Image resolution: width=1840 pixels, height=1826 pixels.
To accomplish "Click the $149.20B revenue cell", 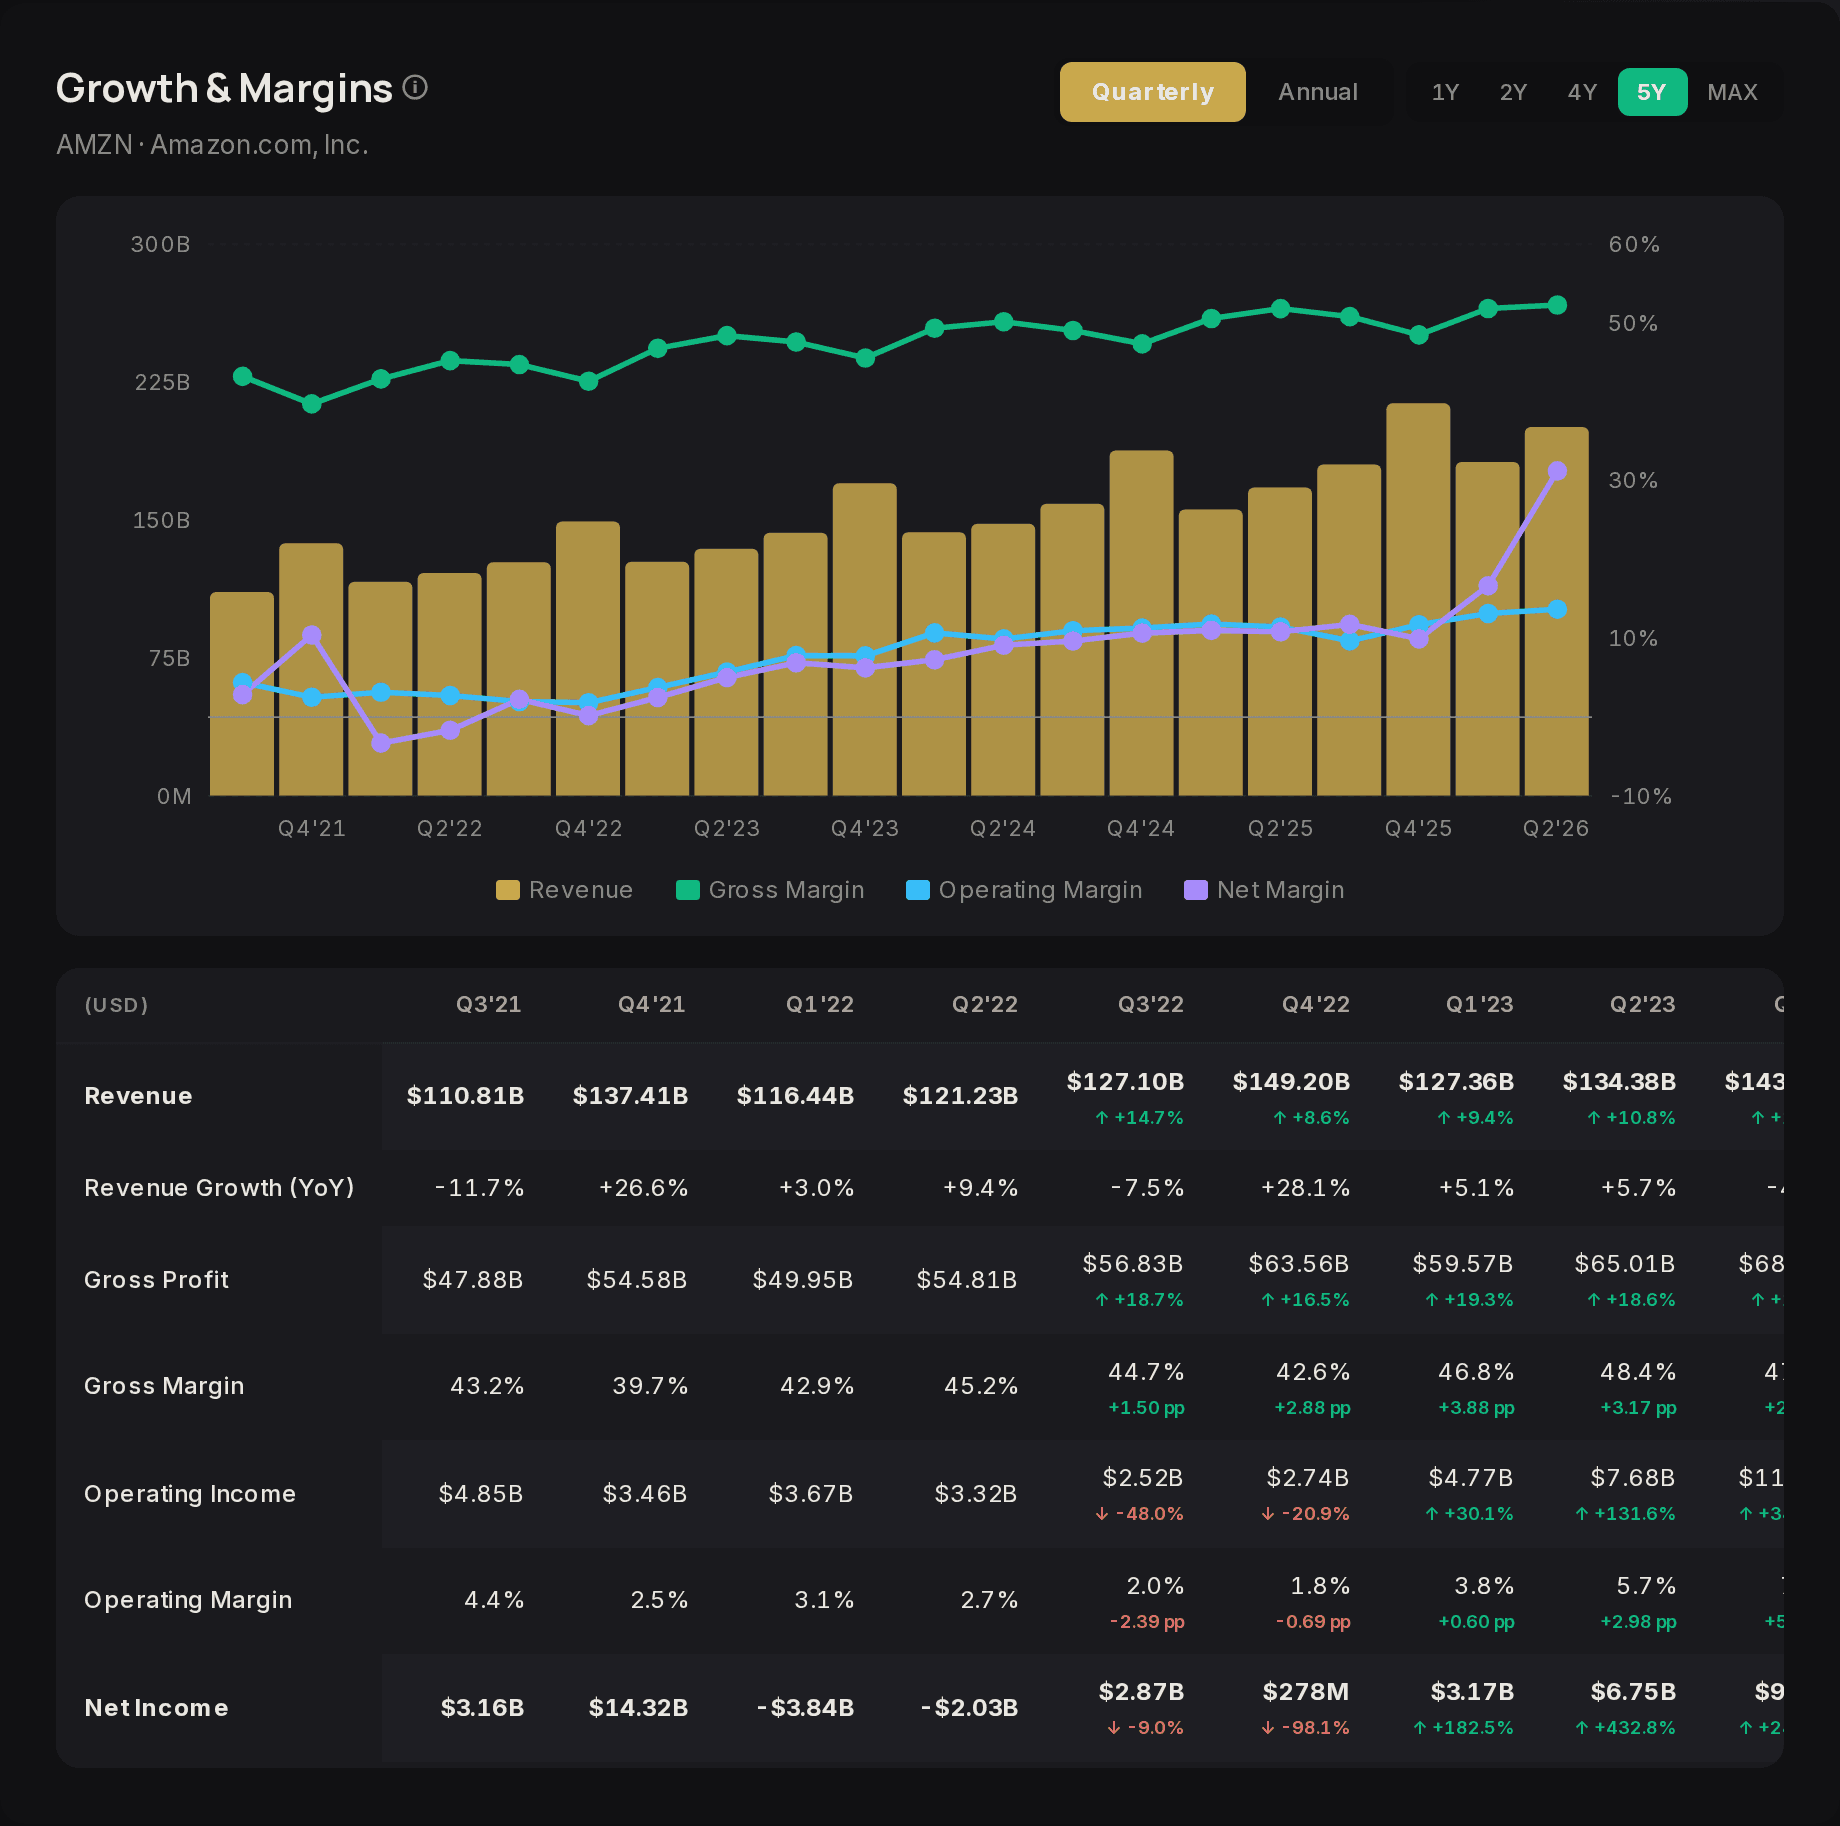I will [x=1291, y=1082].
